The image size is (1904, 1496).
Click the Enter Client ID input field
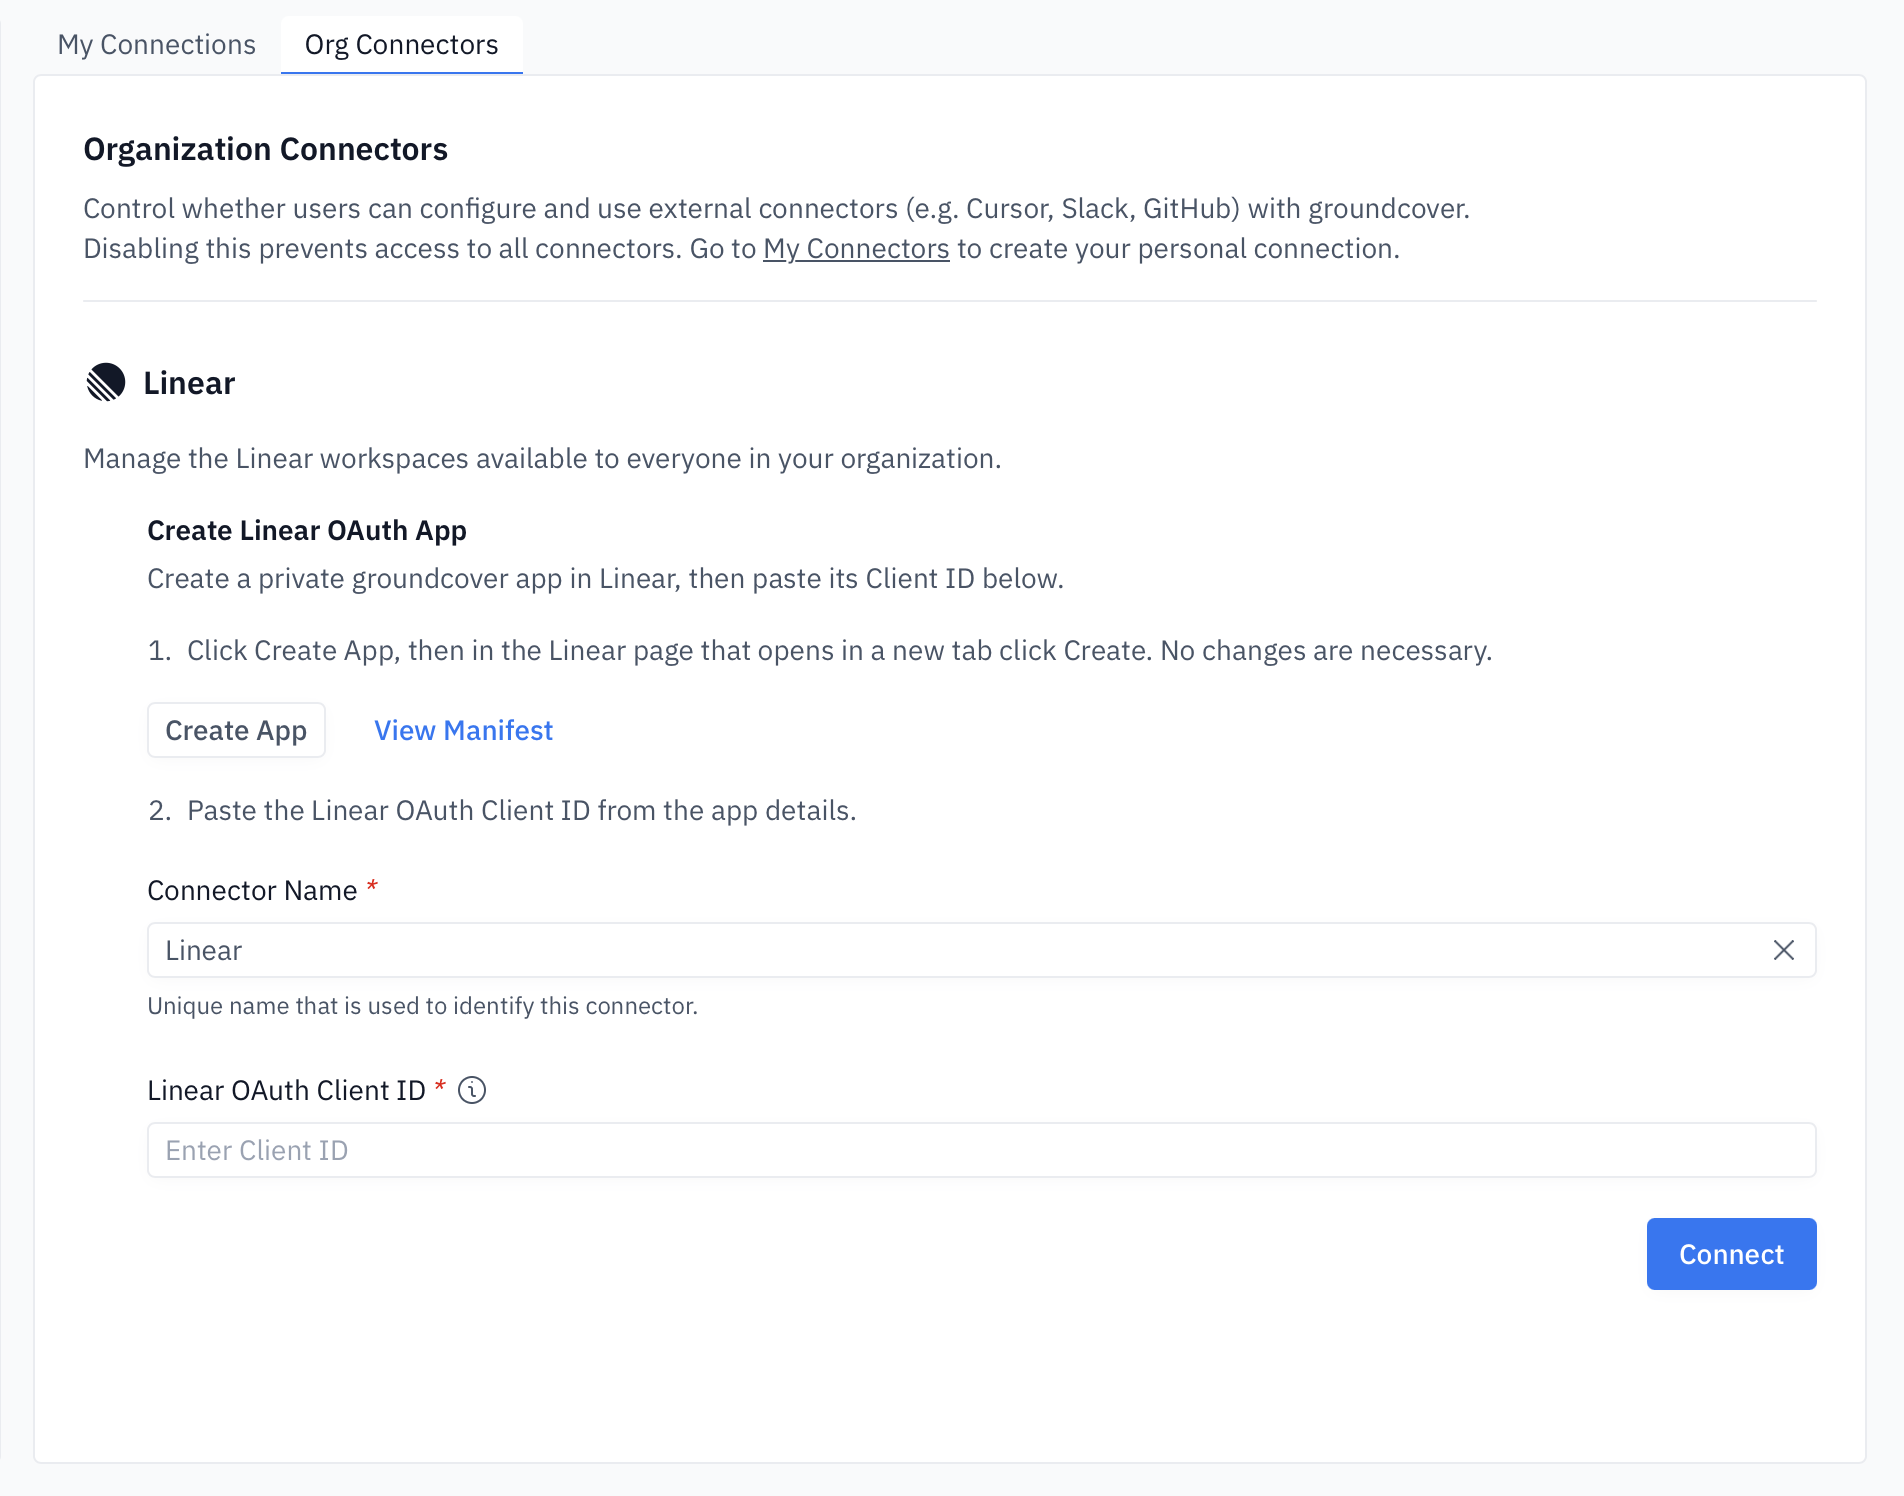point(981,1150)
